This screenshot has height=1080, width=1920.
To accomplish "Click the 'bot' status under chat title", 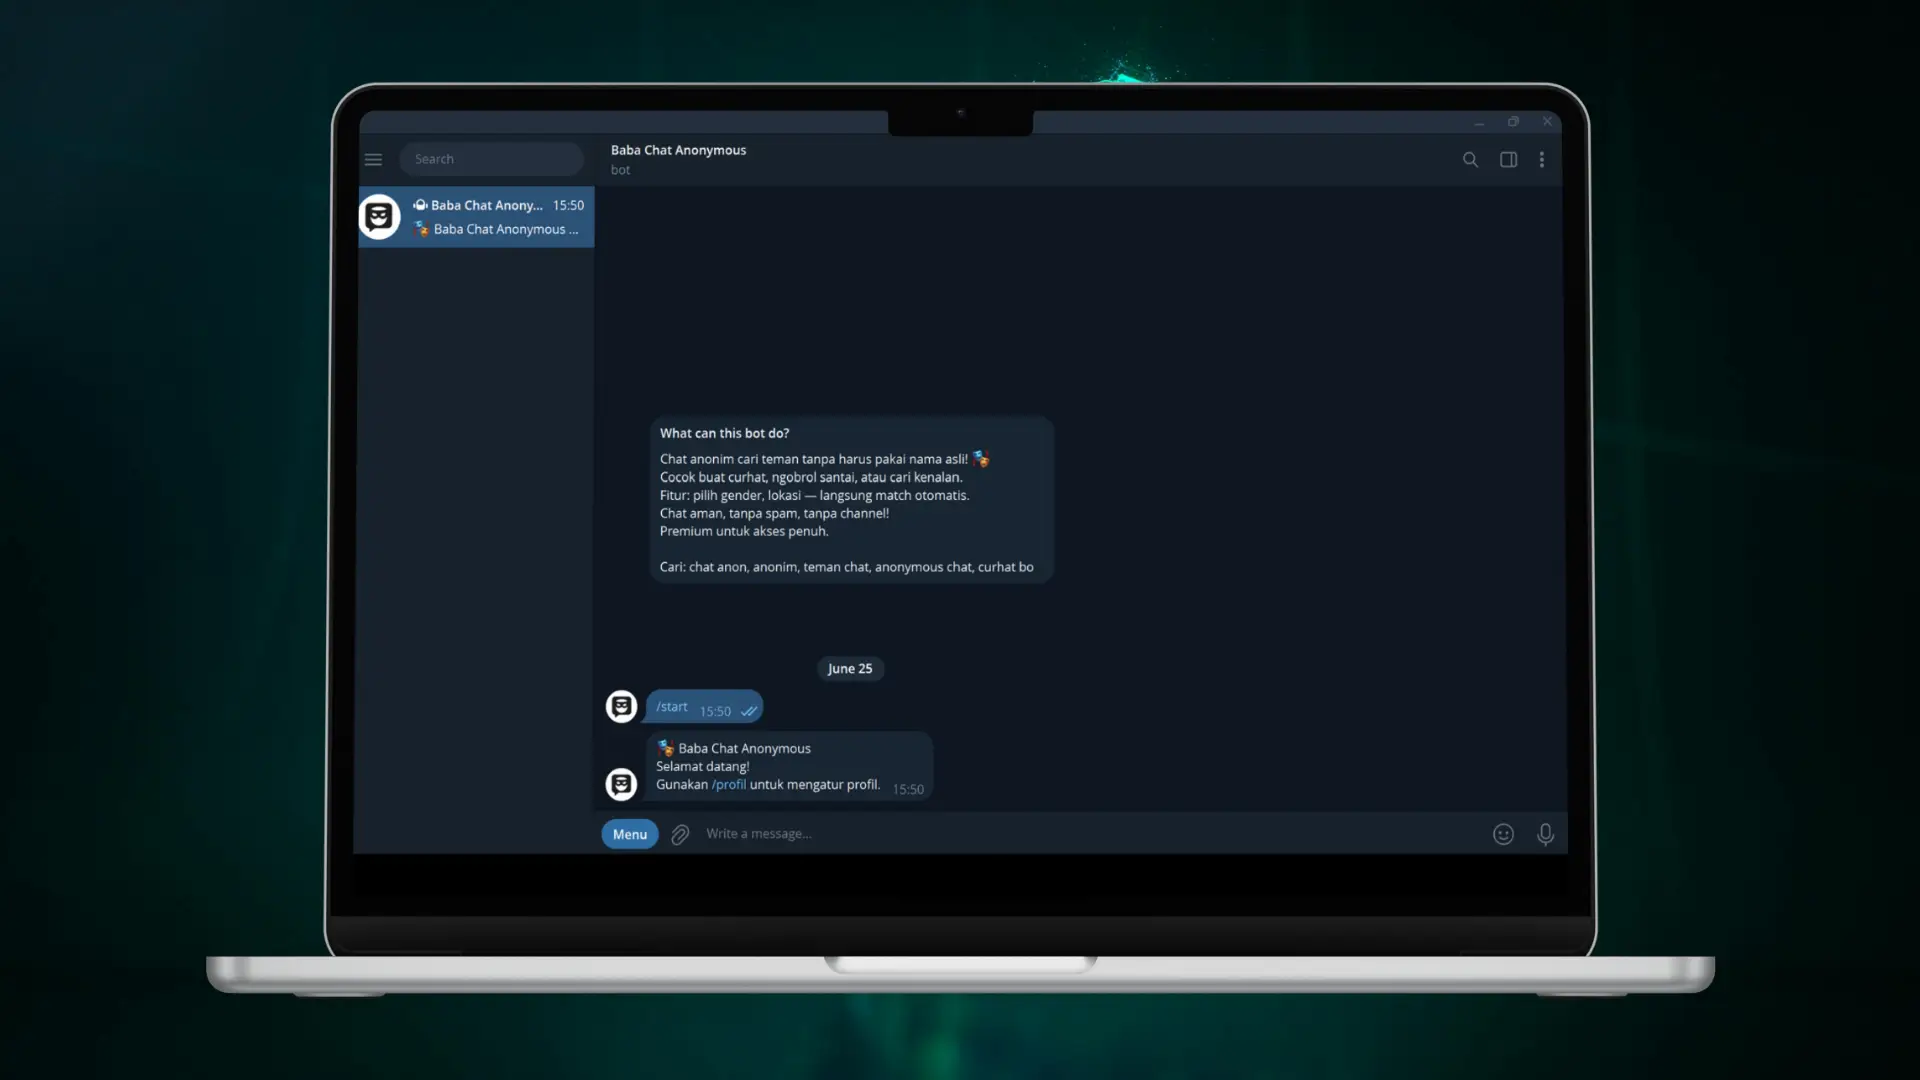I will coord(621,170).
